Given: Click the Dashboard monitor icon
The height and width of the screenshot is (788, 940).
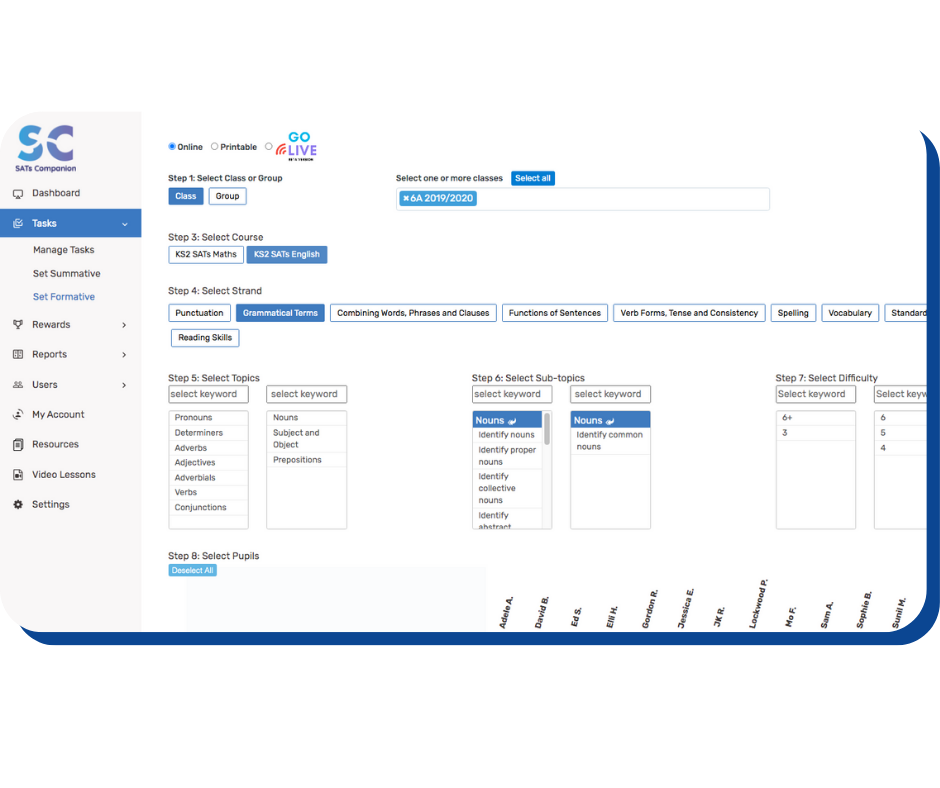Looking at the screenshot, I should [x=18, y=193].
